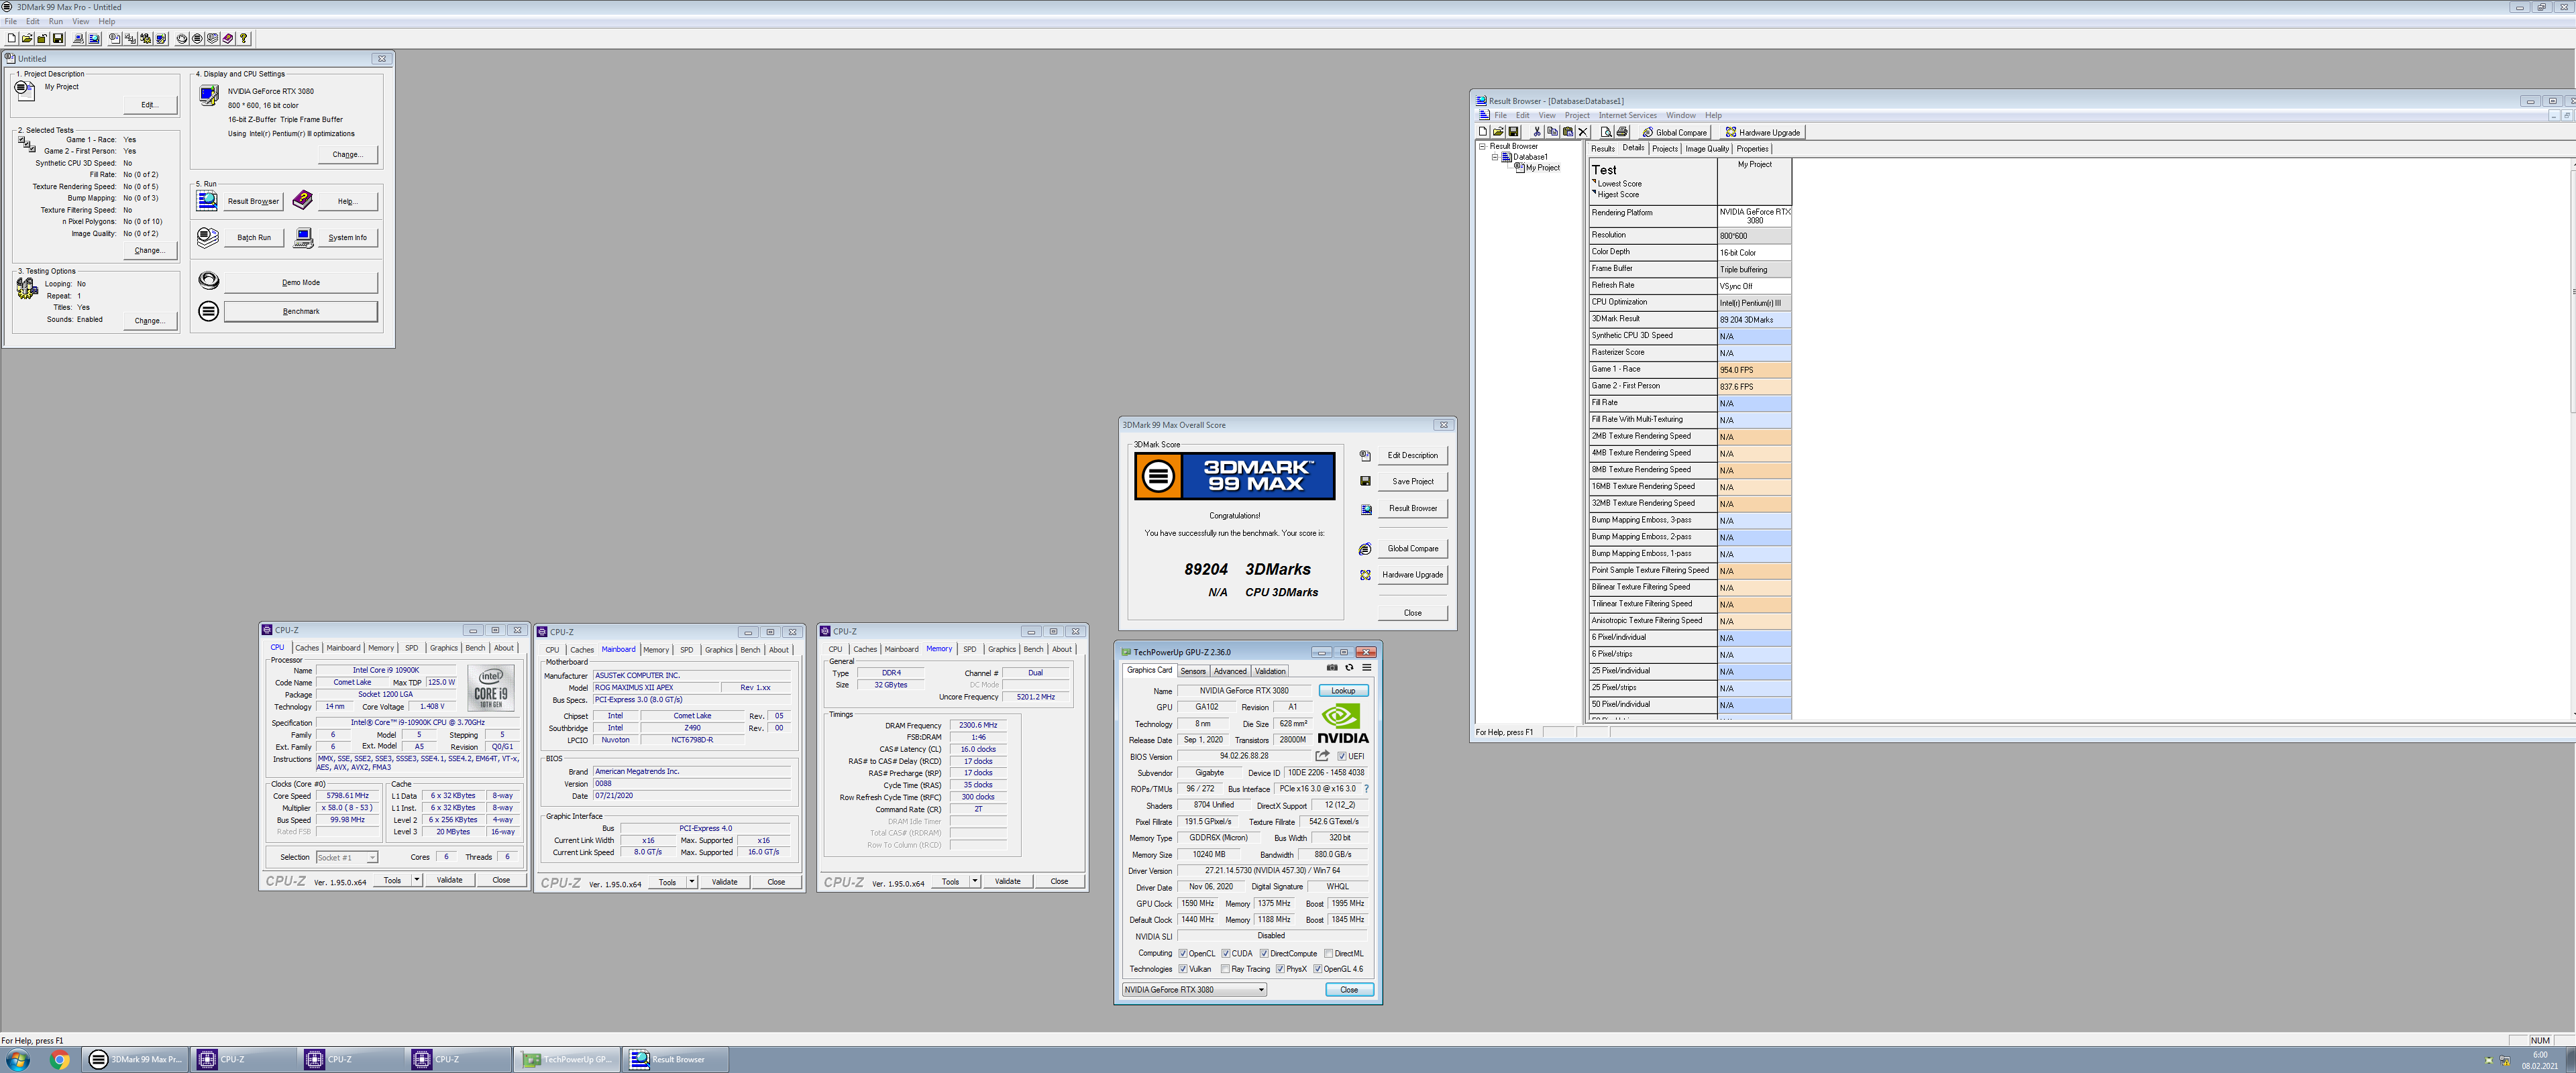This screenshot has height=1073, width=2576.
Task: Toggle the Ray Tracing checkbox in GPU-Z
Action: [x=1225, y=969]
